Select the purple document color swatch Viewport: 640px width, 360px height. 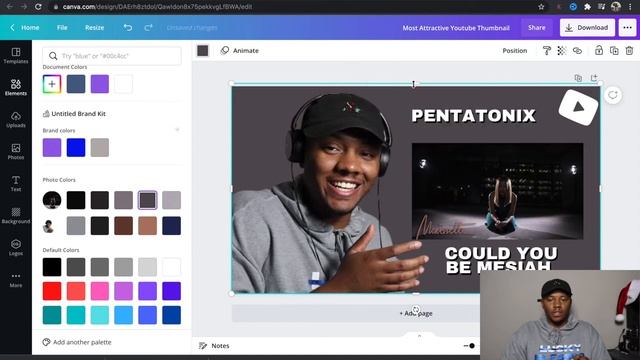click(100, 84)
